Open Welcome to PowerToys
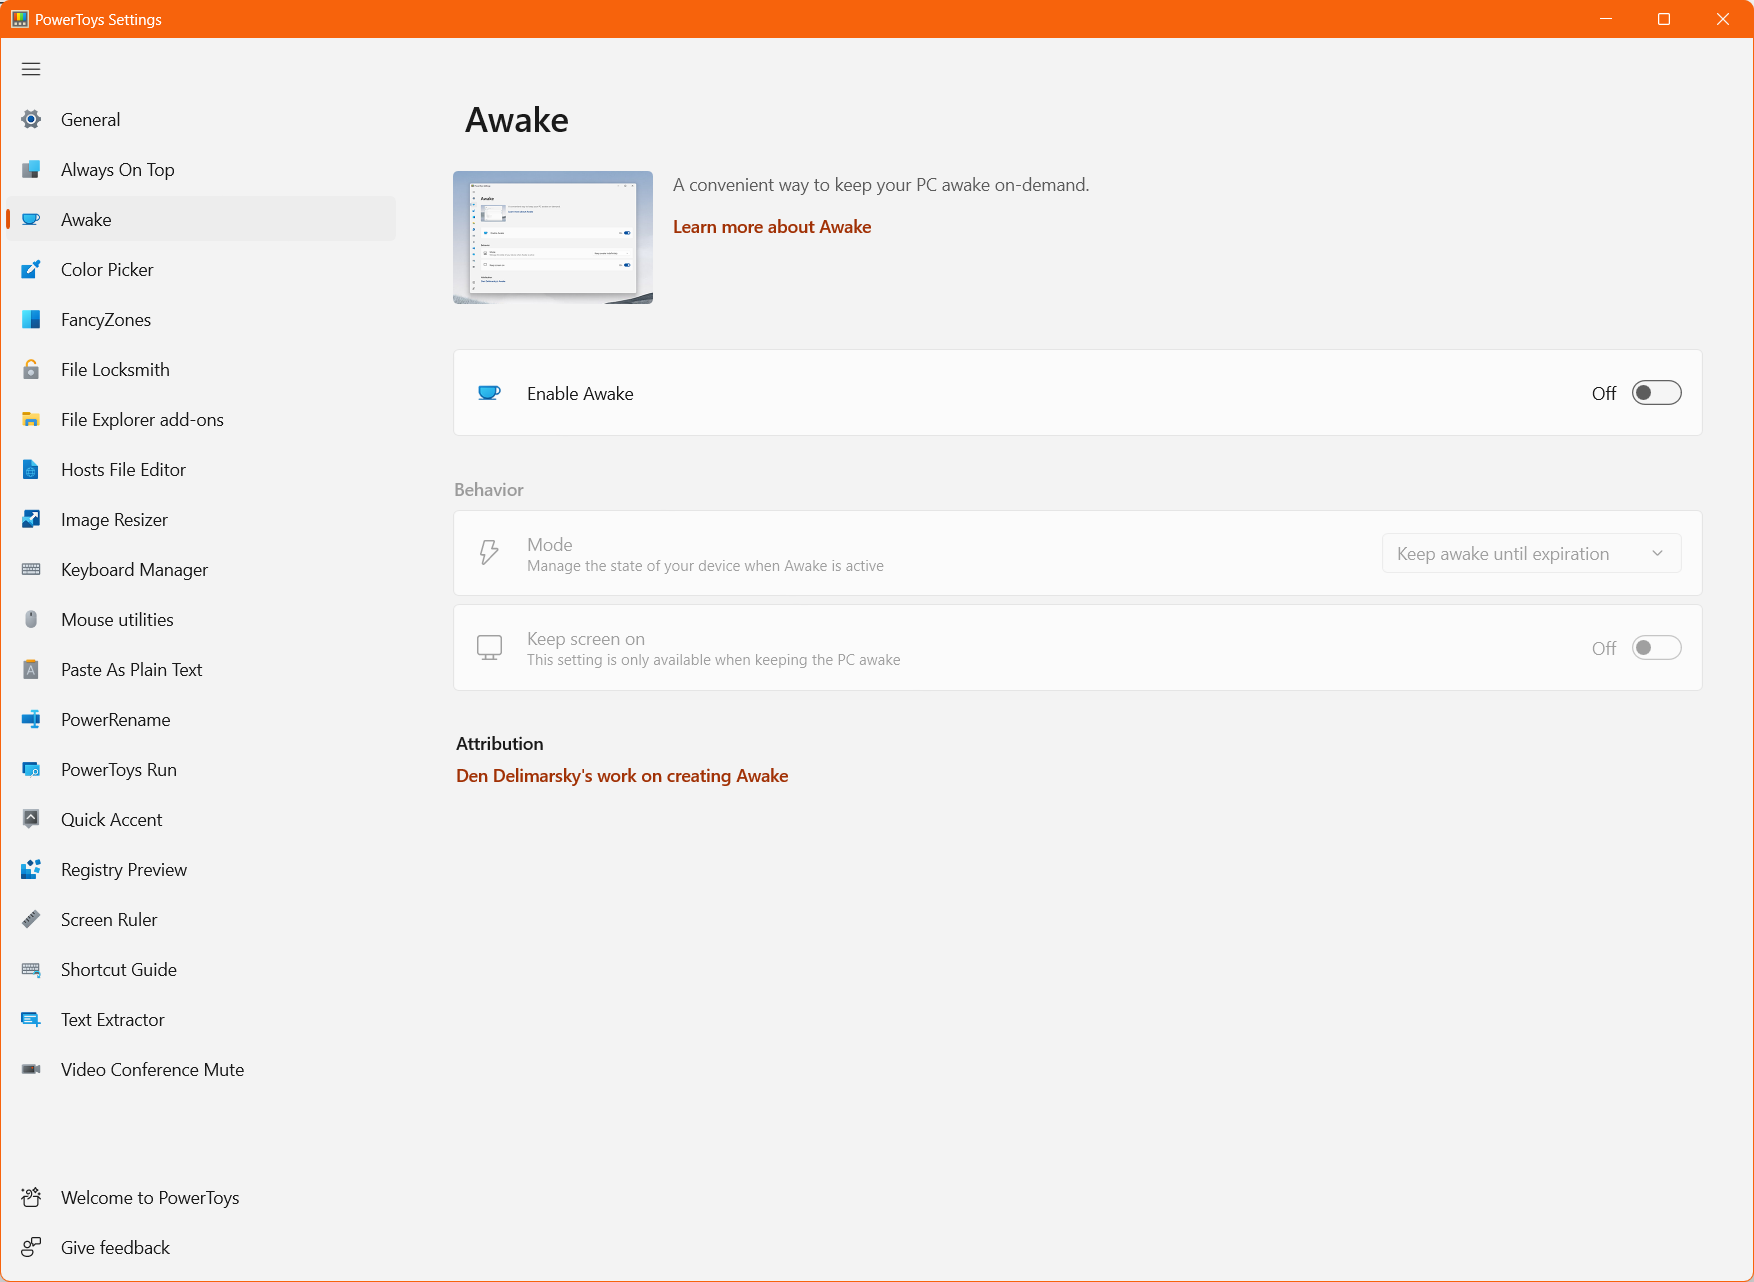Screen dimensions: 1754x1282 (x=150, y=1197)
